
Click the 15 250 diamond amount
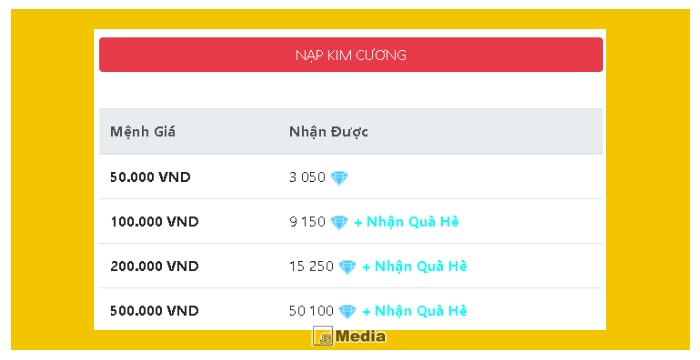[x=311, y=266]
